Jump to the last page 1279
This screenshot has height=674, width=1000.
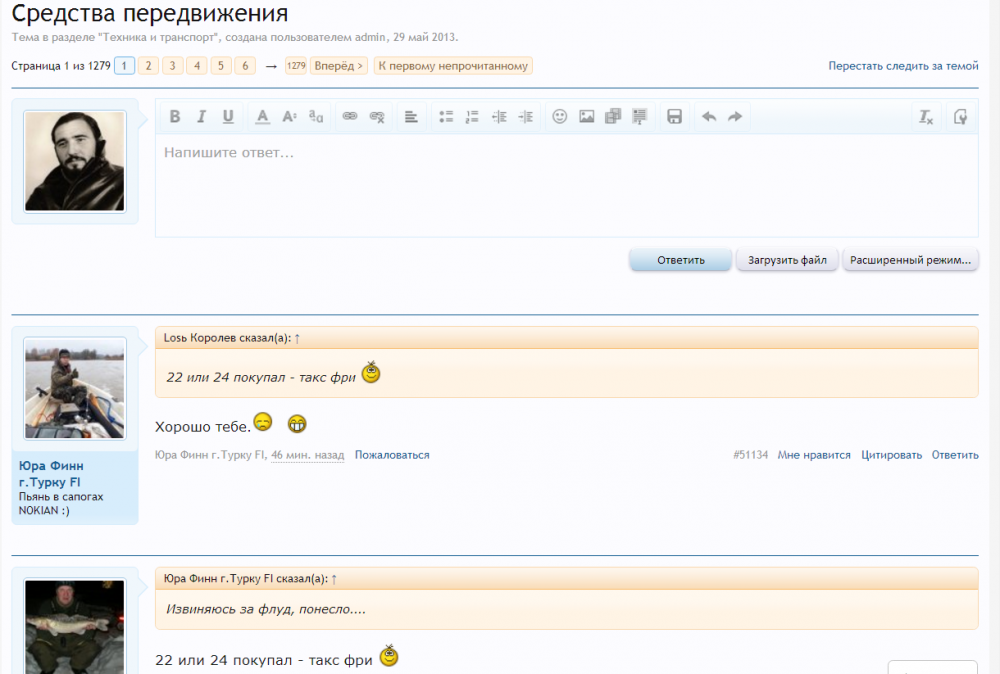pyautogui.click(x=296, y=66)
